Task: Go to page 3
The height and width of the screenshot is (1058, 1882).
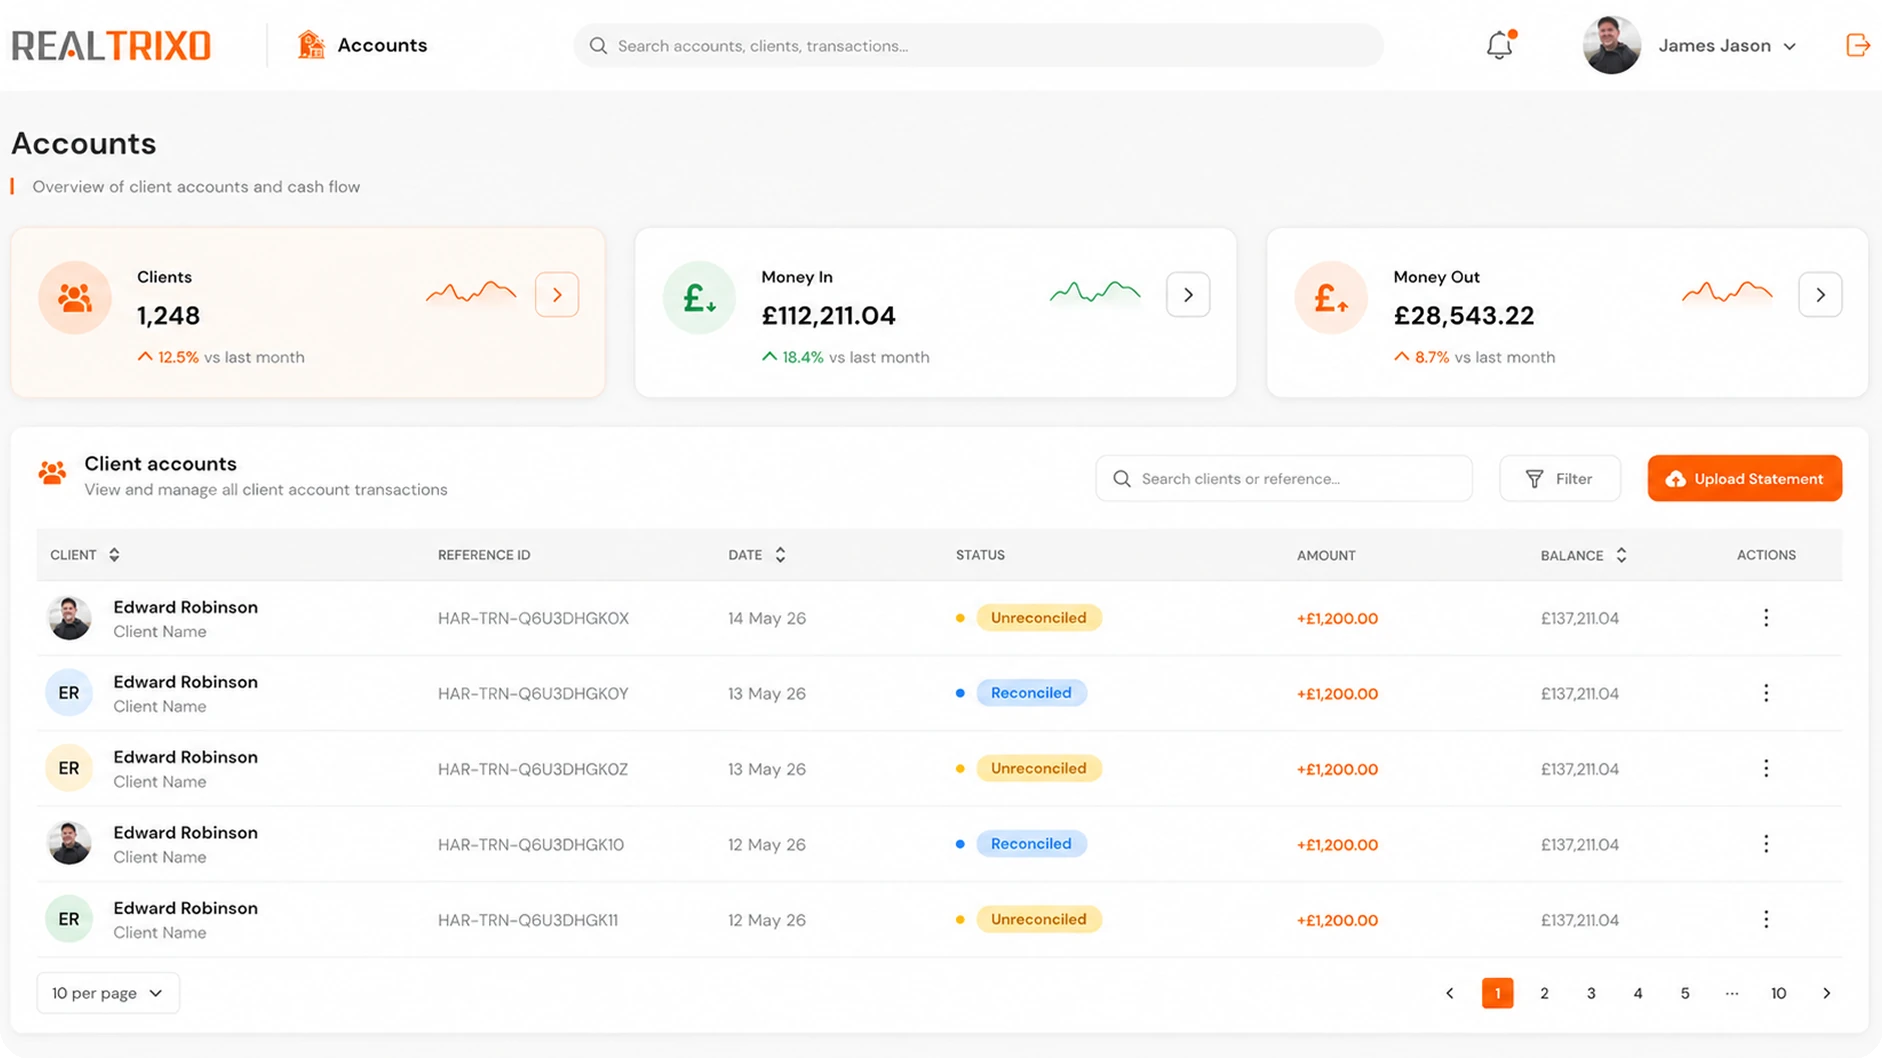Action: click(x=1591, y=993)
